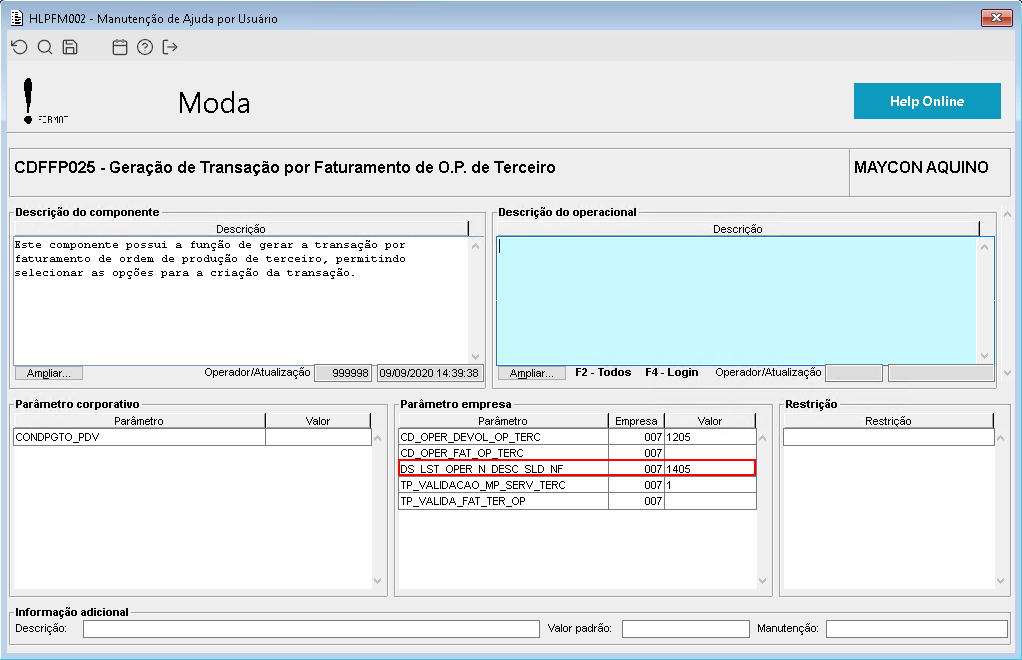Click operator code field 999998
1022x660 pixels.
tap(343, 373)
